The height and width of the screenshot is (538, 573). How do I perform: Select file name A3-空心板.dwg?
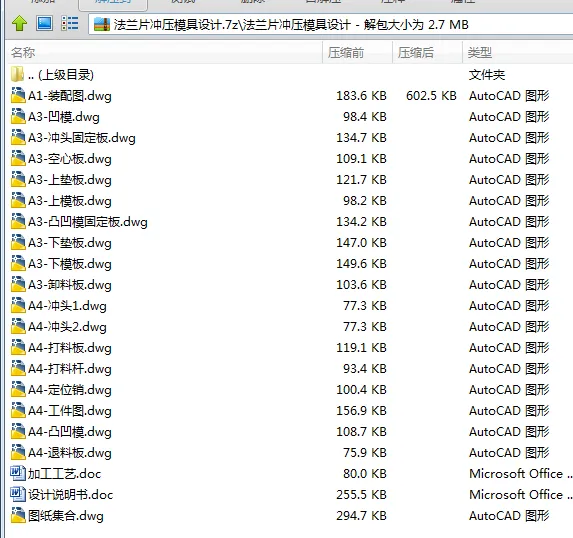70,159
